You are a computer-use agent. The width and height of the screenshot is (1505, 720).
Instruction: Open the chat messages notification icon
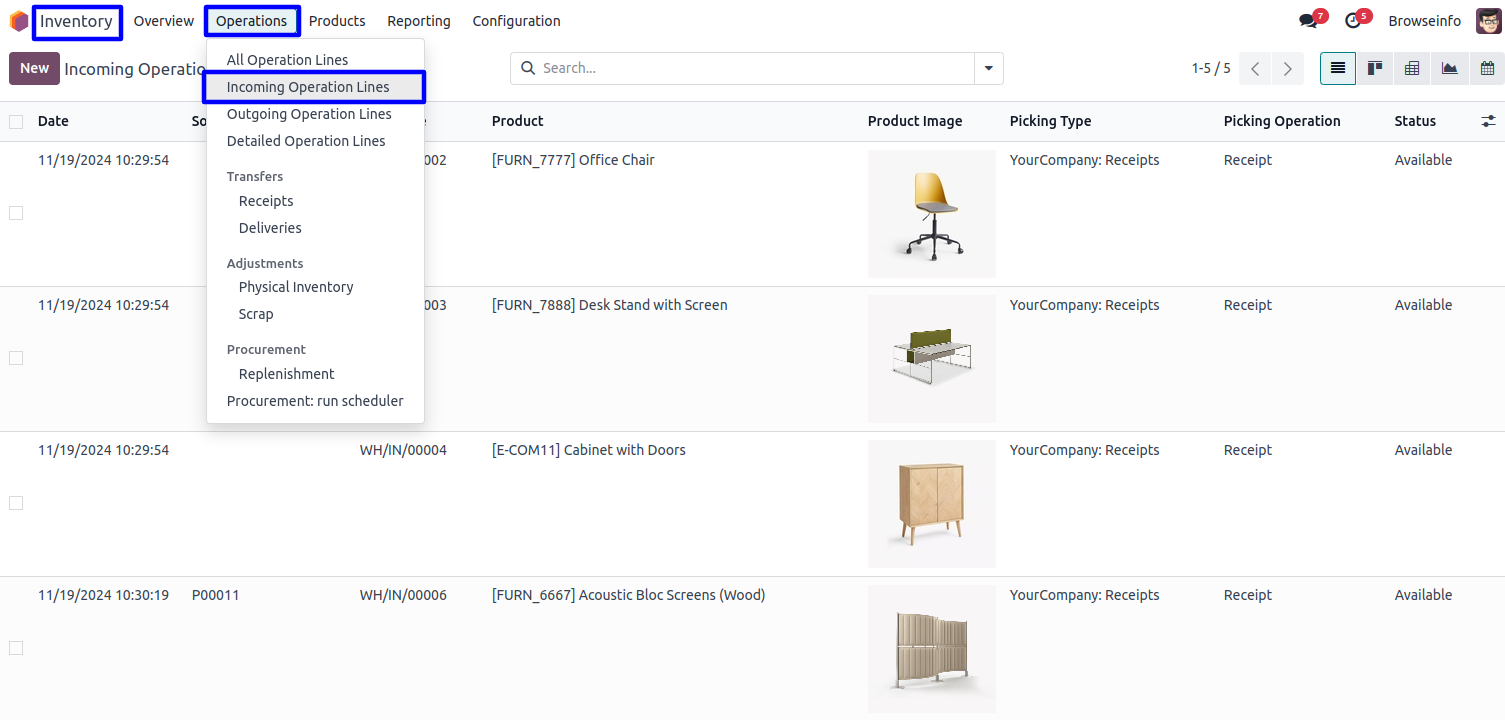pos(1308,21)
